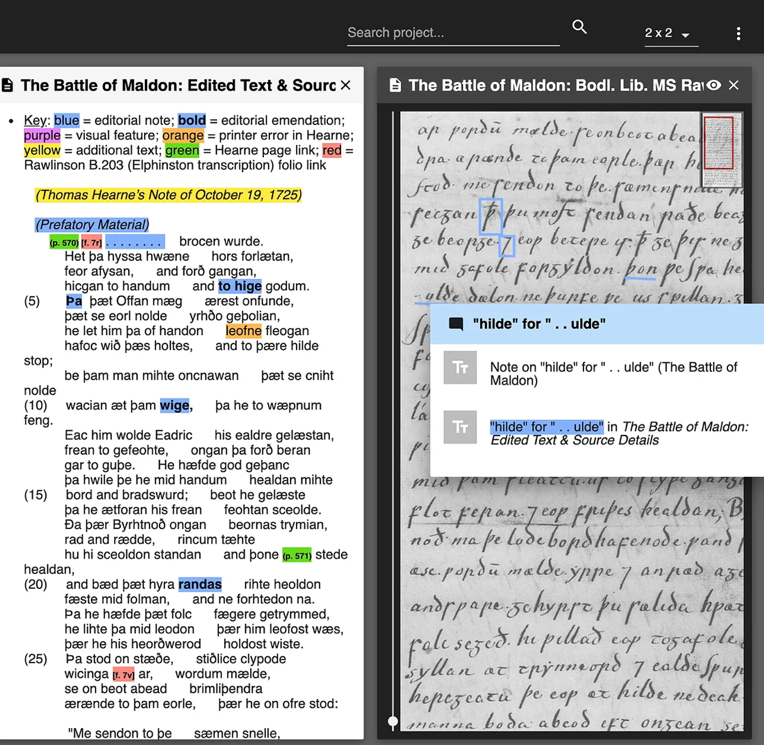Click line number (25) in poem
This screenshot has height=745, width=764.
point(36,659)
